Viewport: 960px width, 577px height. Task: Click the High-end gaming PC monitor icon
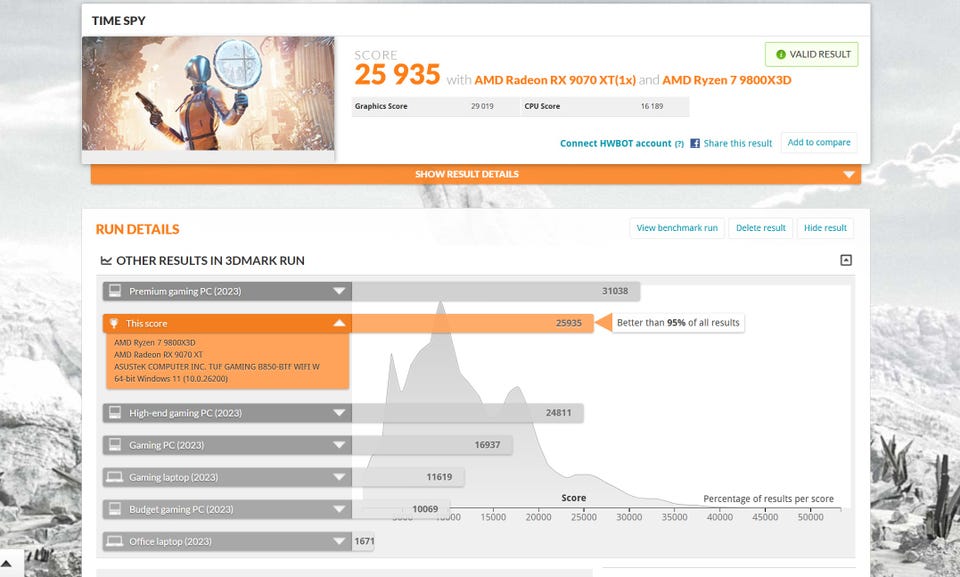tap(114, 413)
